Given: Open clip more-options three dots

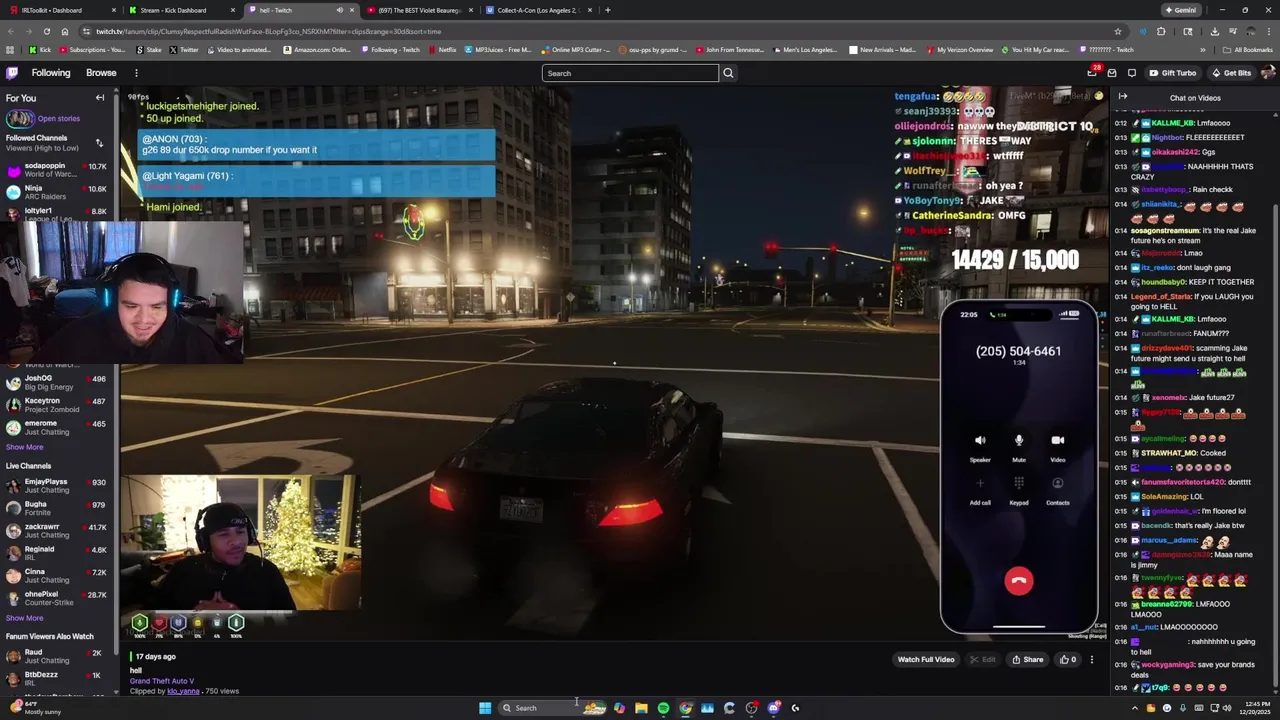Looking at the screenshot, I should pos(1092,659).
